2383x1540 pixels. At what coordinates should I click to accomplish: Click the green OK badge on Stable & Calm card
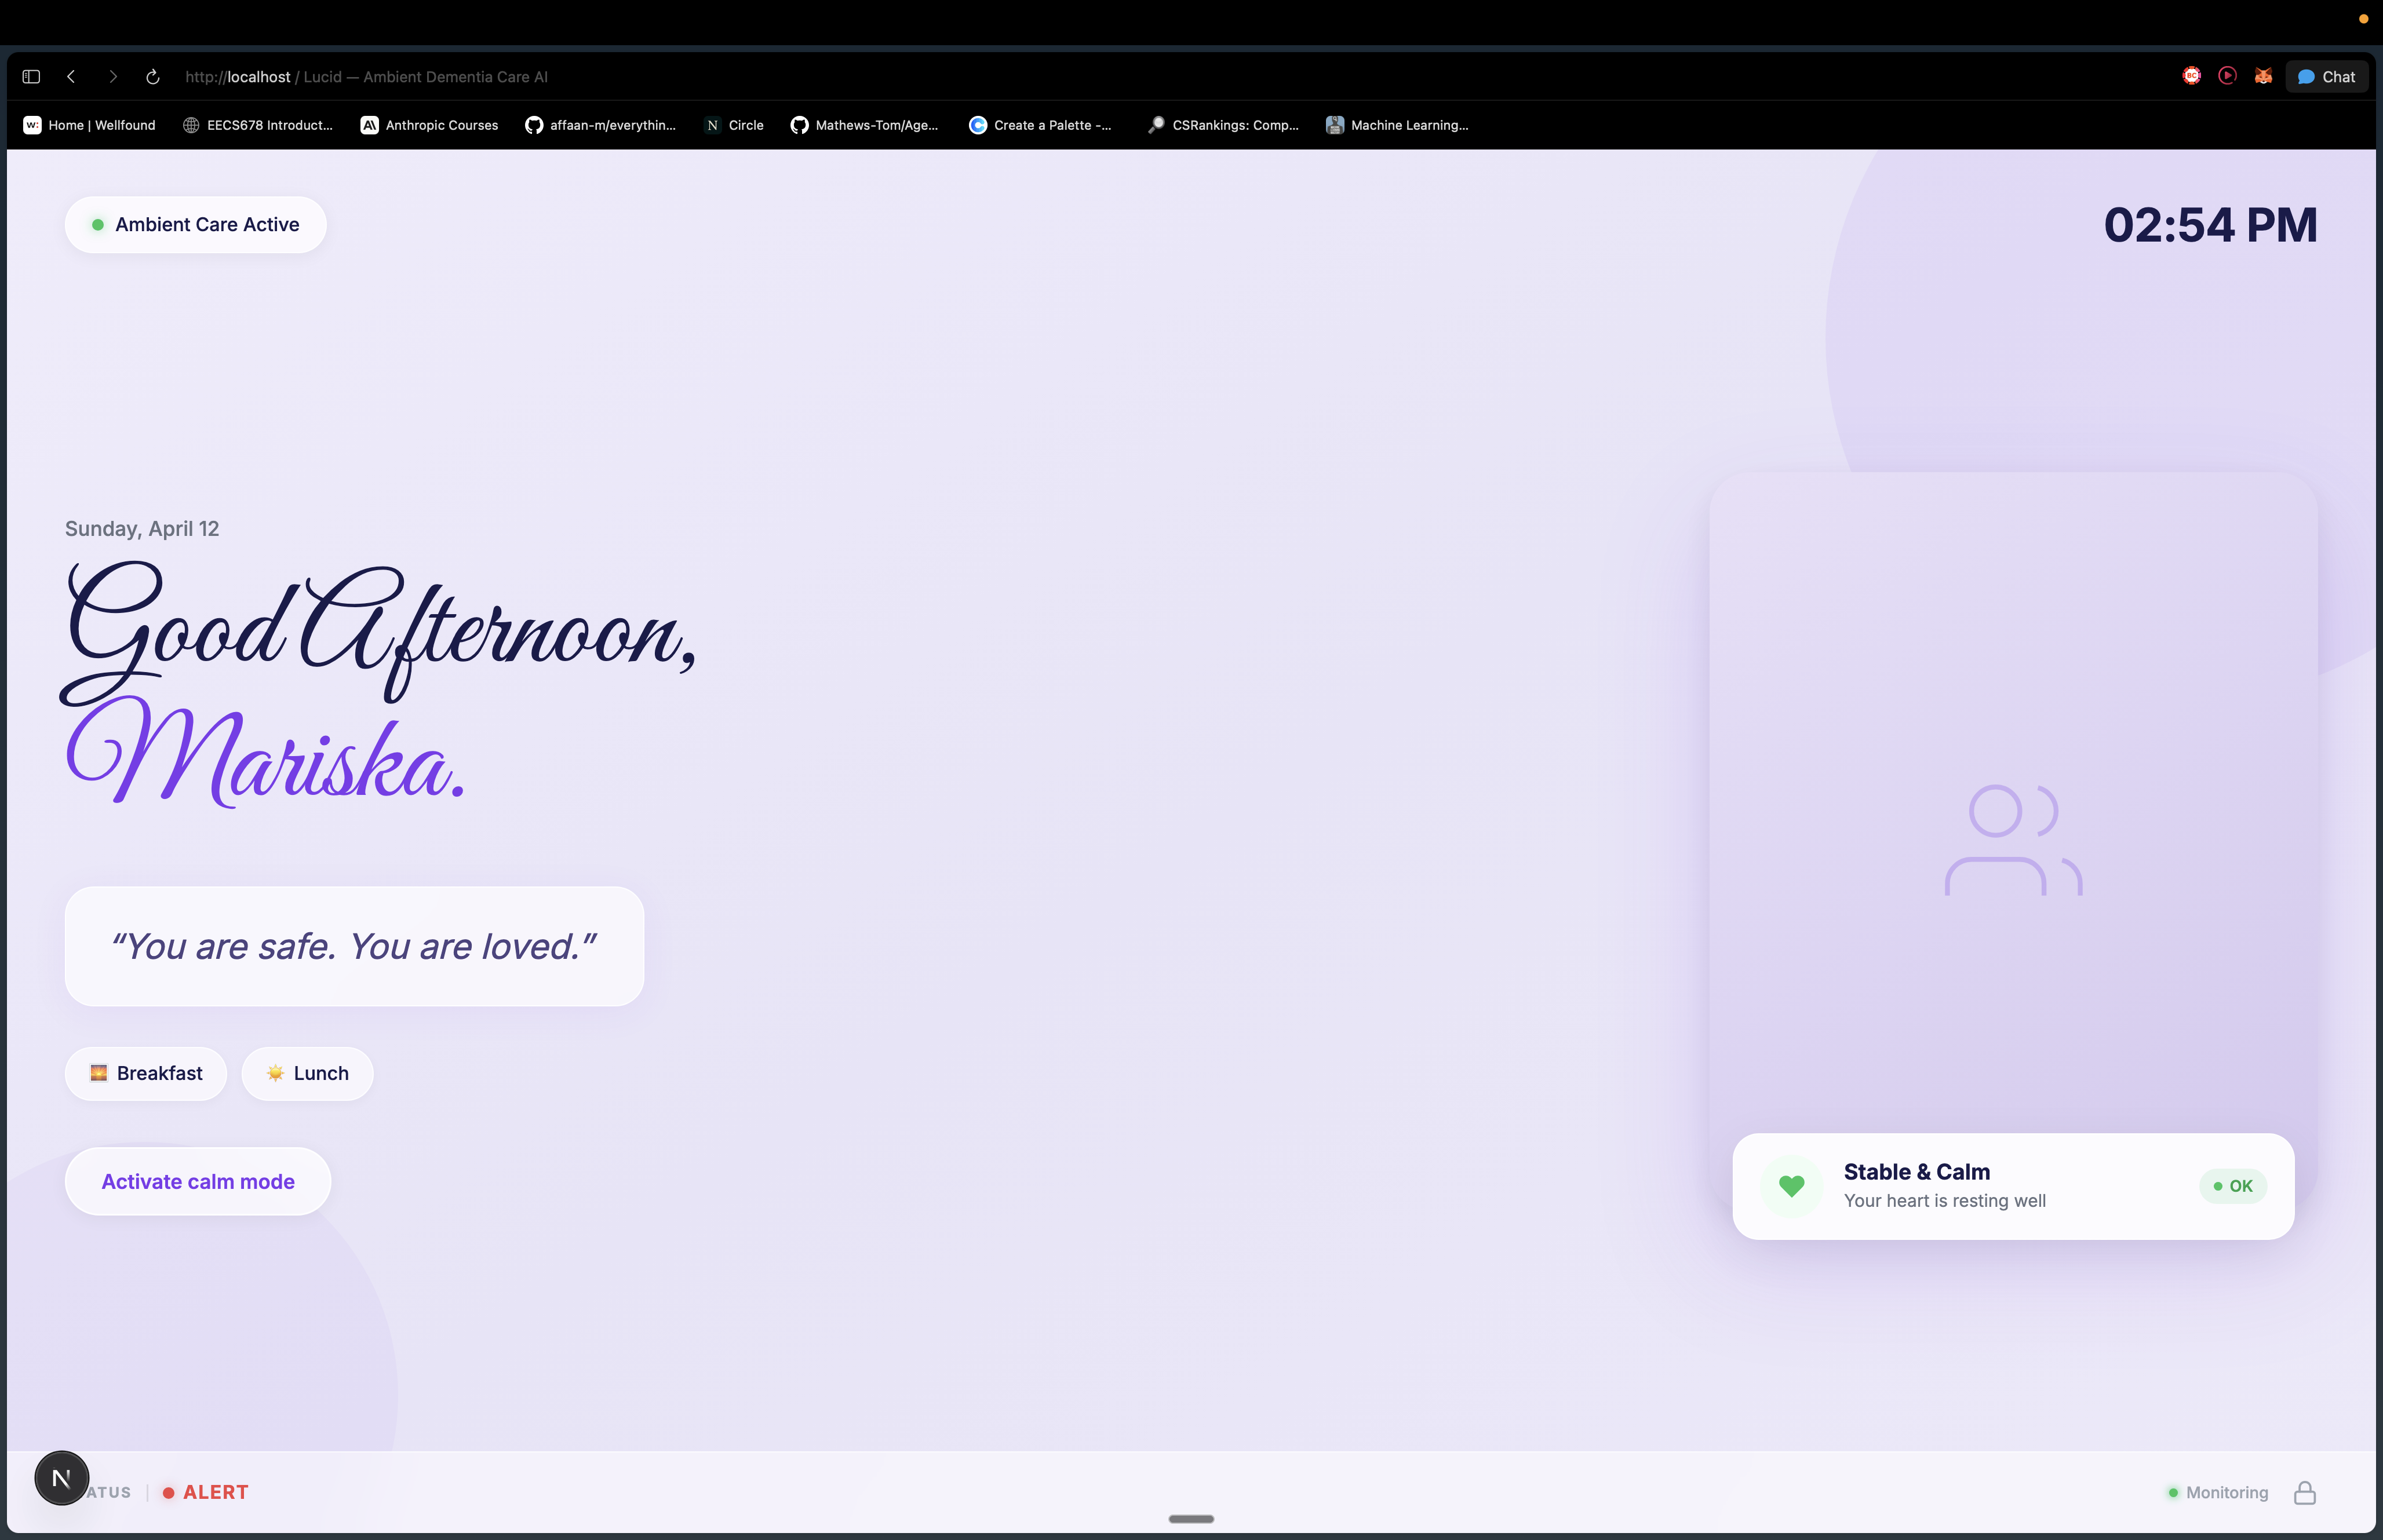coord(2232,1186)
